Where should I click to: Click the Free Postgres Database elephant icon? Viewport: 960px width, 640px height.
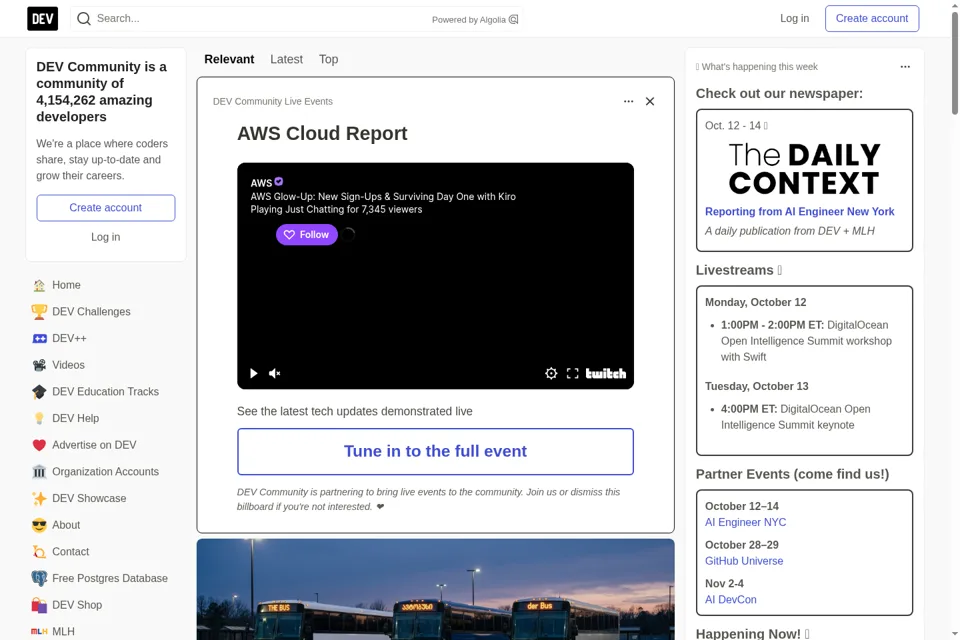click(39, 578)
